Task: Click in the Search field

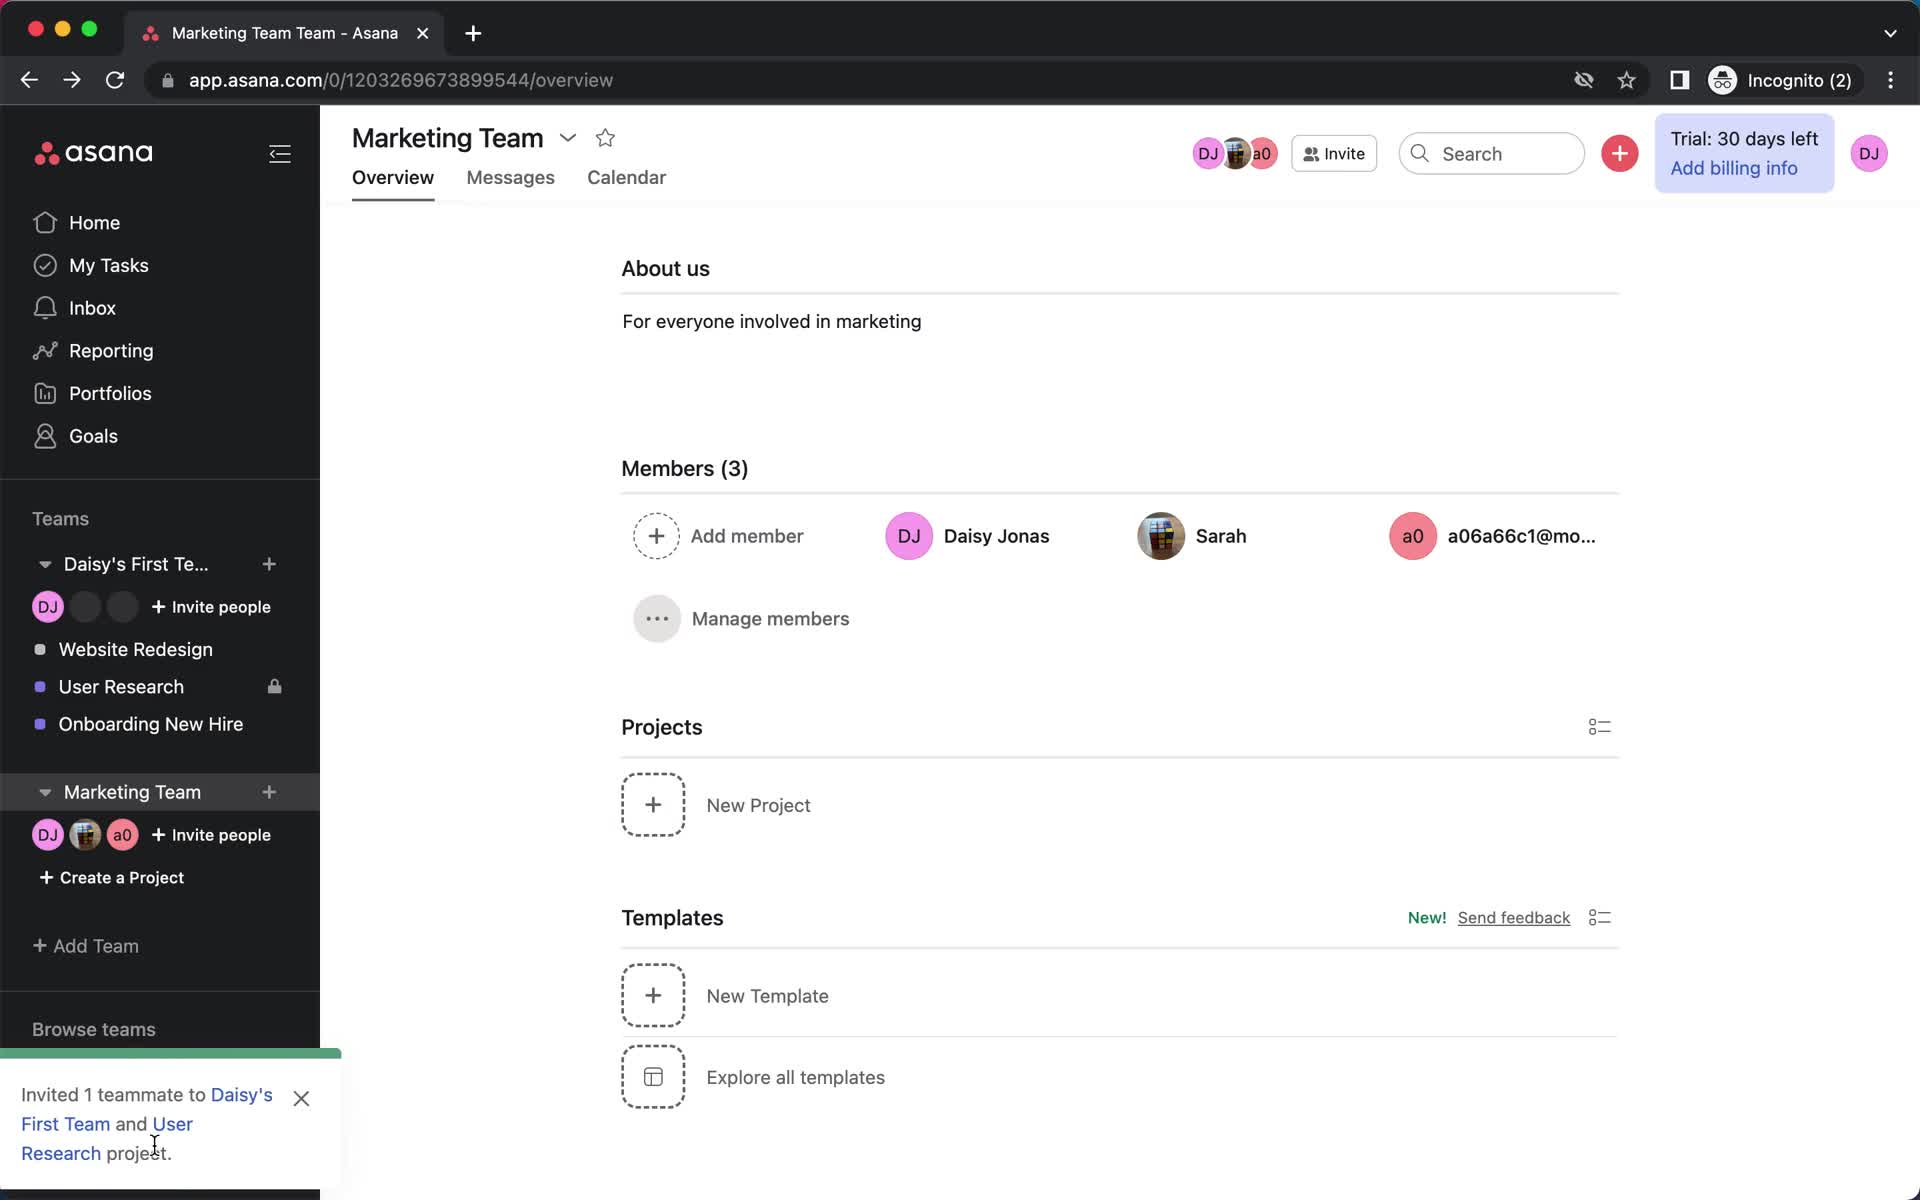Action: 1491,154
